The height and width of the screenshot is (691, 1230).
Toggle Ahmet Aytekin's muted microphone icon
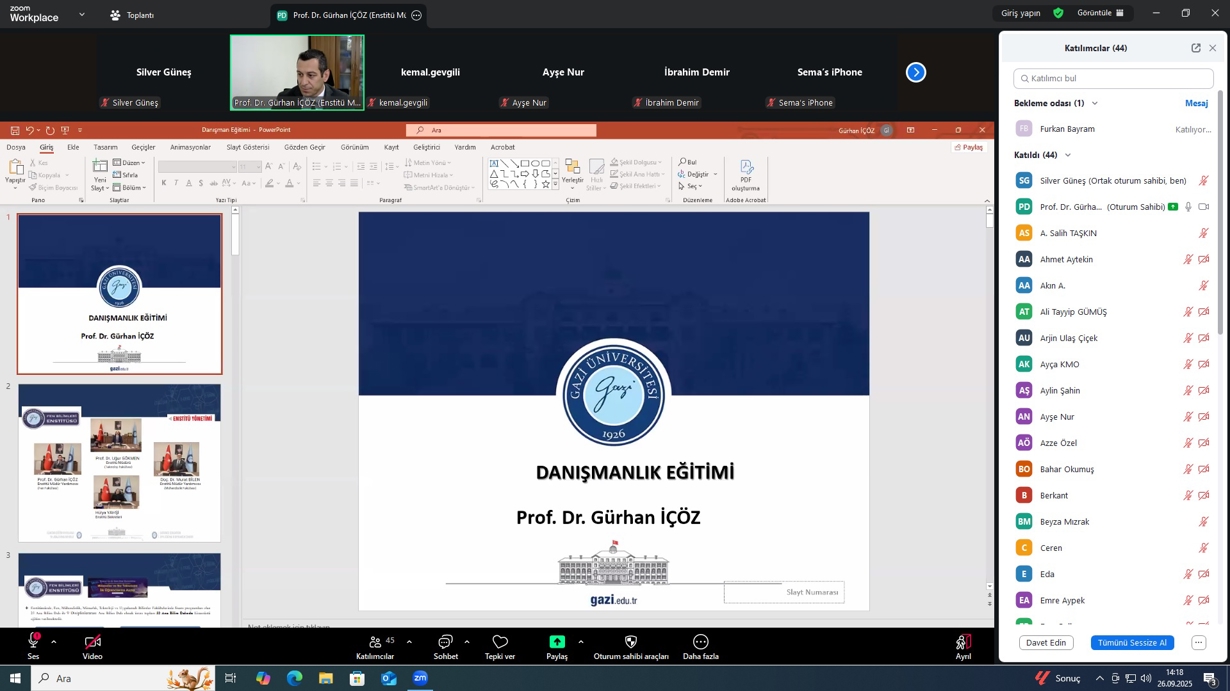pyautogui.click(x=1188, y=259)
